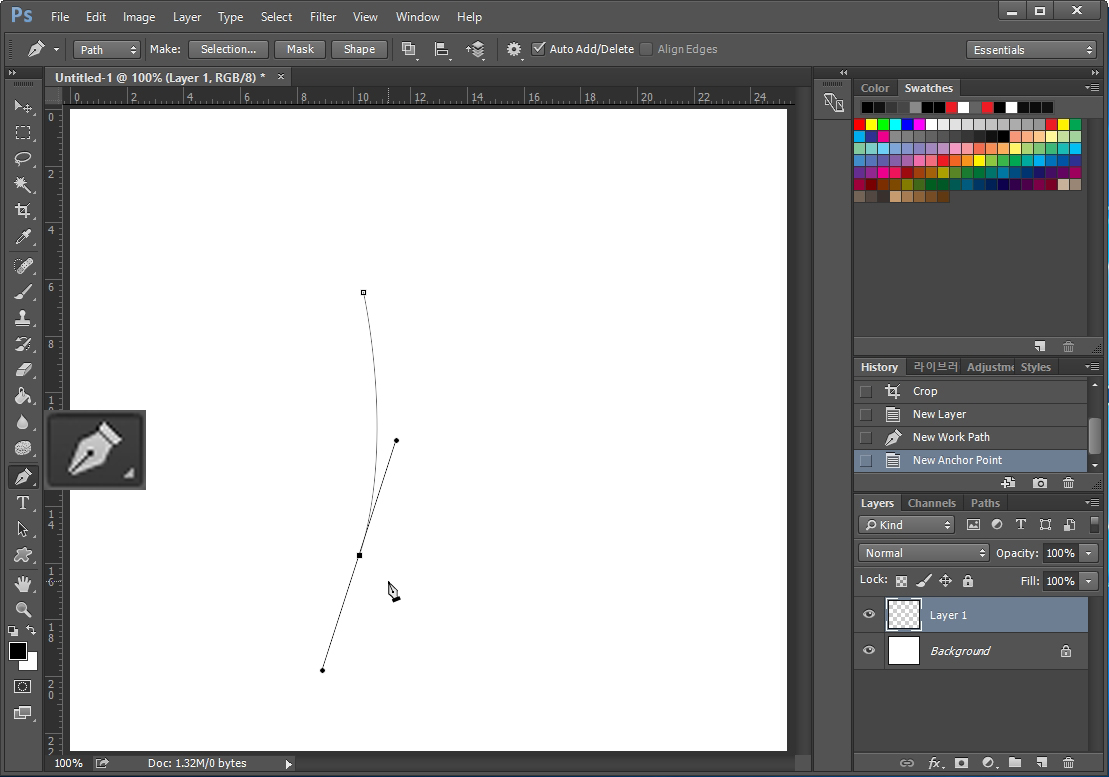Open the Tool Preset picker arrow
Viewport: 1109px width, 777px height.
click(x=56, y=49)
